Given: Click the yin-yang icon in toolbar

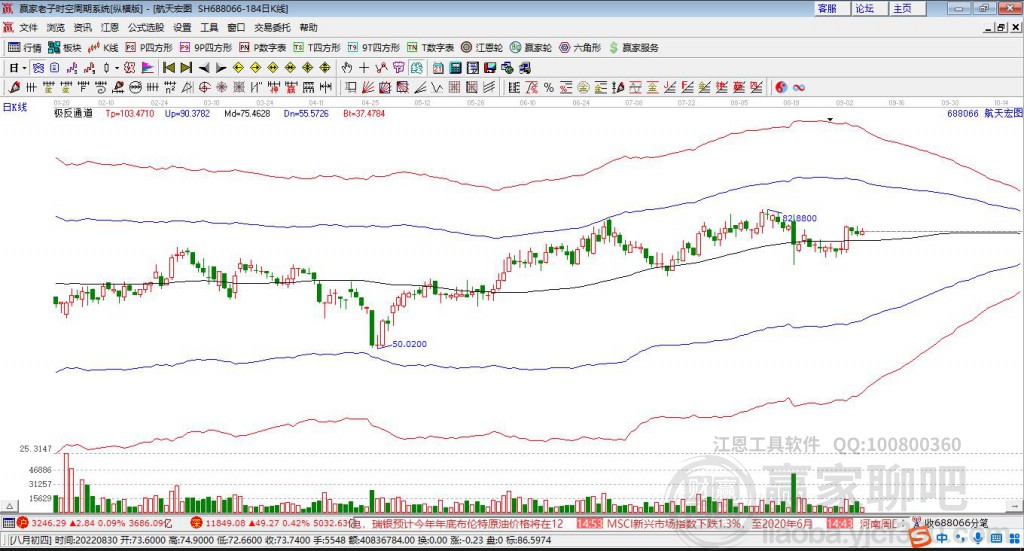Looking at the screenshot, I should (781, 87).
